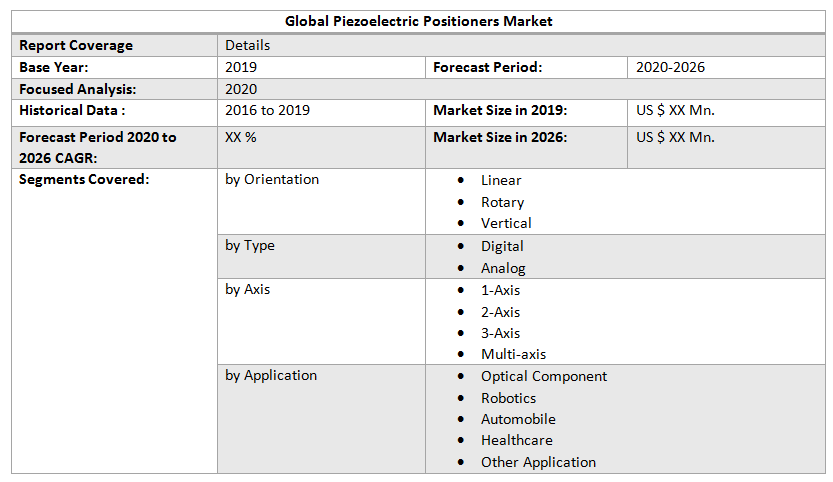Screen dimensions: 833x482
Task: Click the Multi-axis bullet item
Action: 513,354
